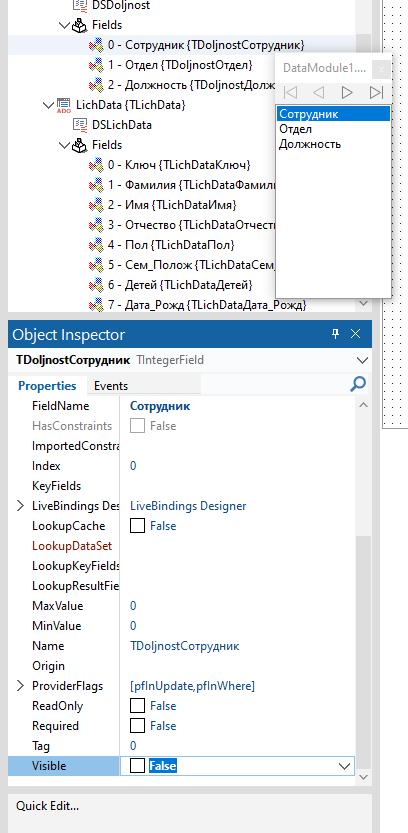408x833 pixels.
Task: Toggle the ReadOnly checkbox
Action: 138,706
